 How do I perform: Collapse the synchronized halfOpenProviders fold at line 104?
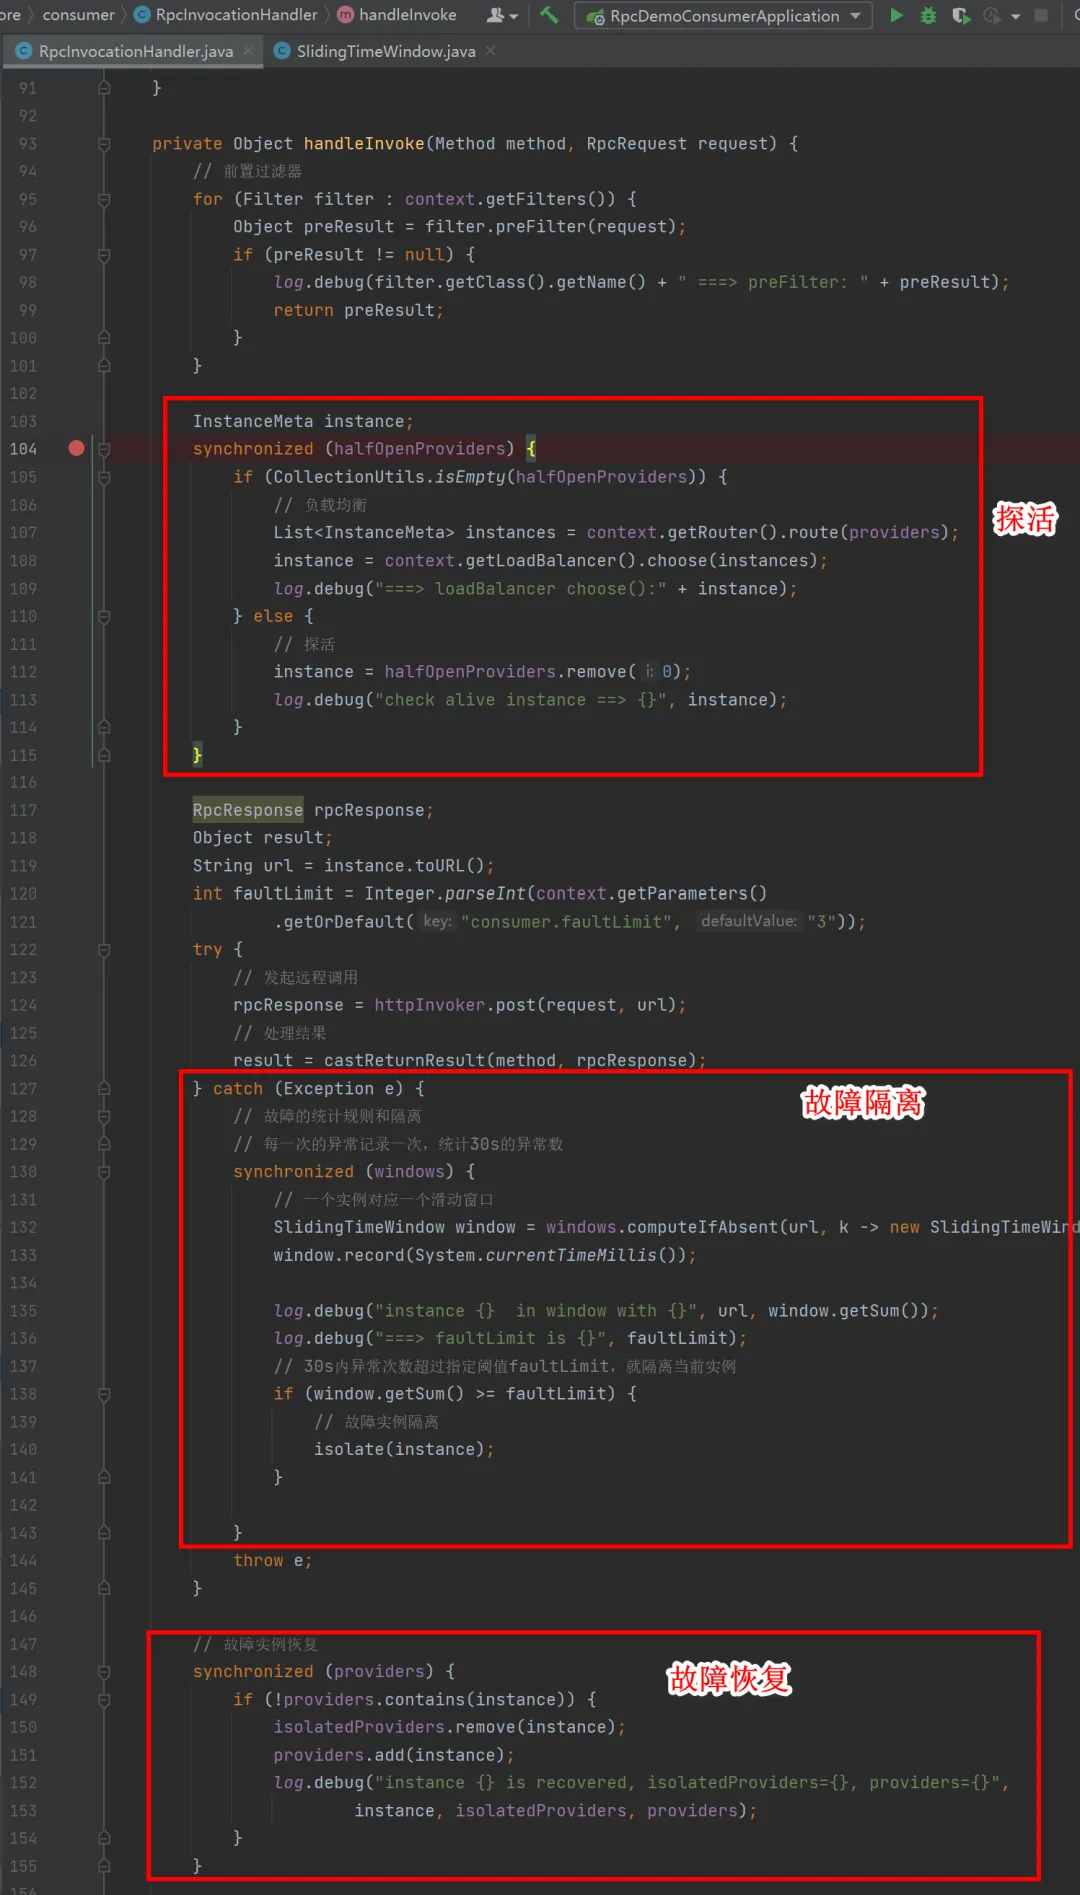(104, 449)
